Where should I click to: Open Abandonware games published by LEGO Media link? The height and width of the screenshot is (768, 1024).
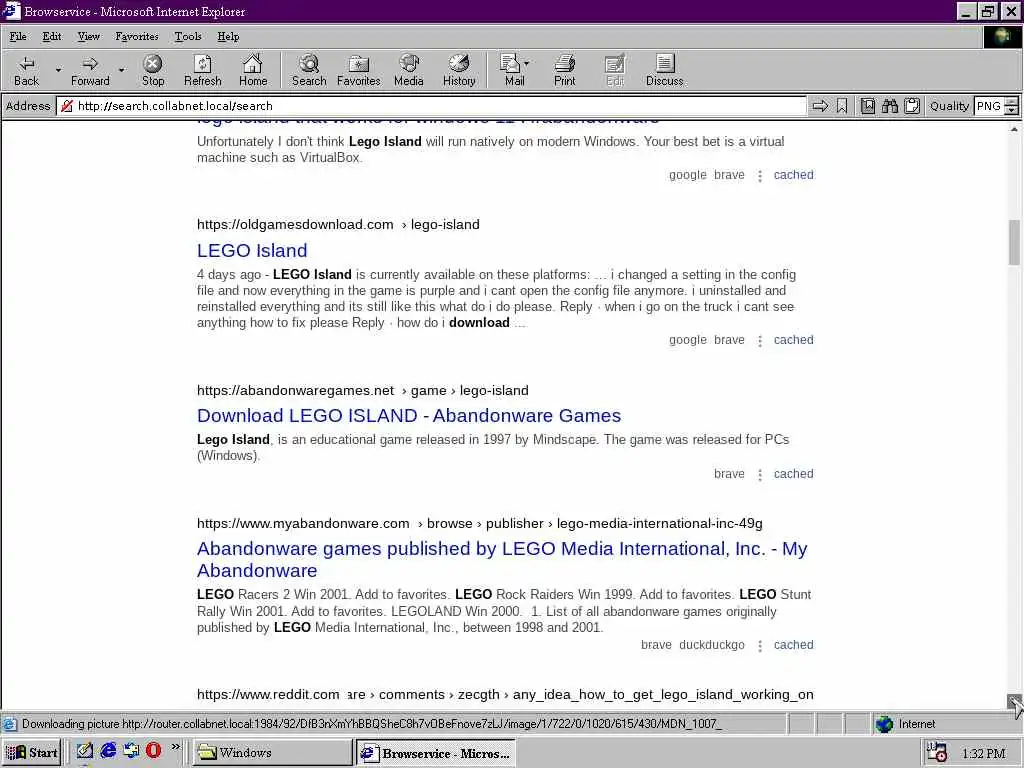(502, 560)
